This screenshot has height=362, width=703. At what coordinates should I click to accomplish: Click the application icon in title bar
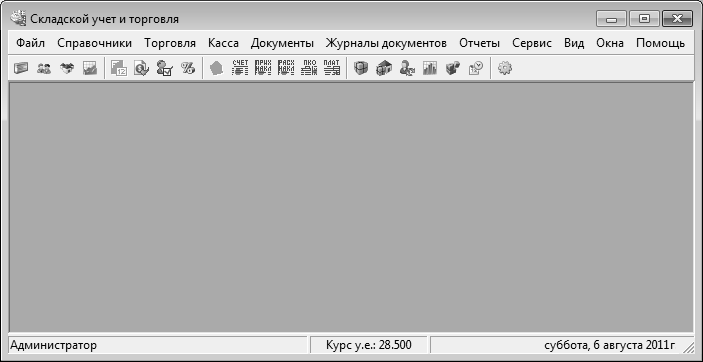18,19
